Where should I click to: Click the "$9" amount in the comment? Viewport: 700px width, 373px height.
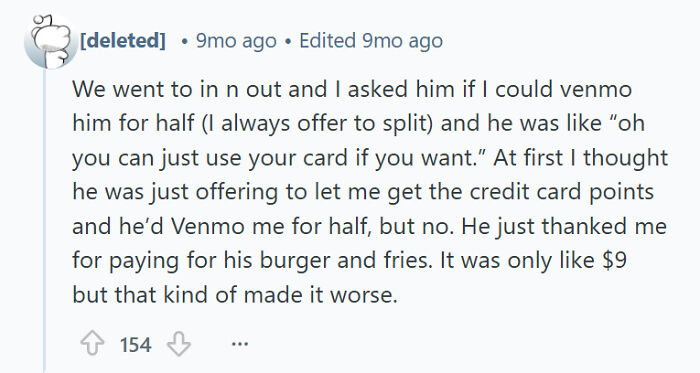pos(615,261)
